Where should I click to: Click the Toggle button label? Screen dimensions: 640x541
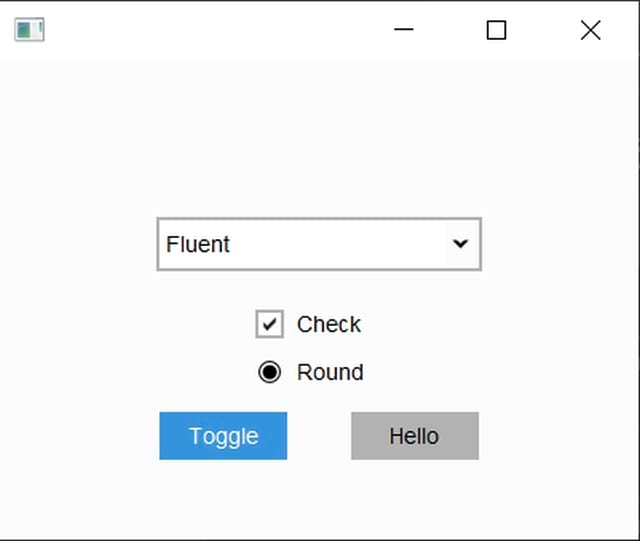(x=224, y=437)
